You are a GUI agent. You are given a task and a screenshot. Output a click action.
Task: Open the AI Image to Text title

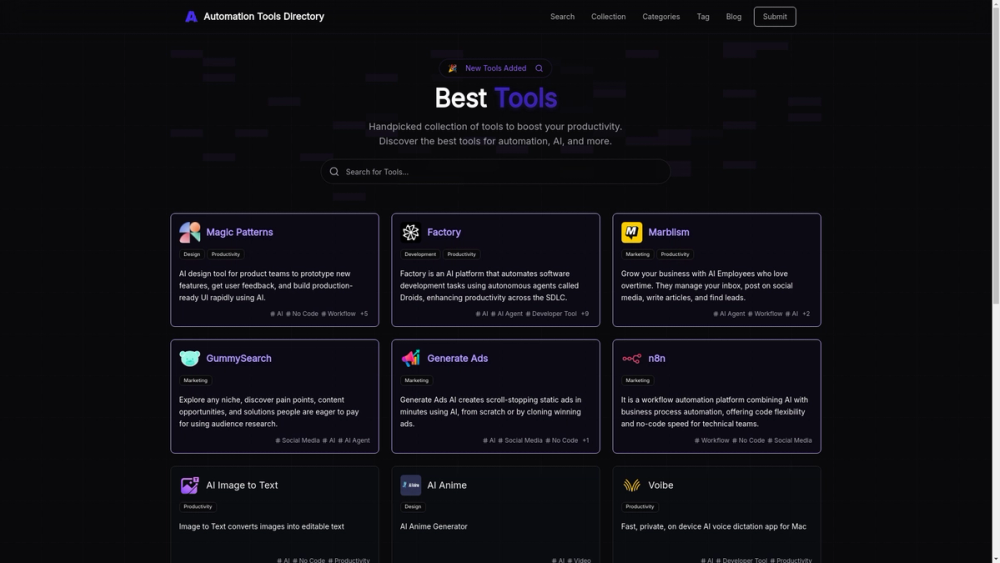point(242,485)
